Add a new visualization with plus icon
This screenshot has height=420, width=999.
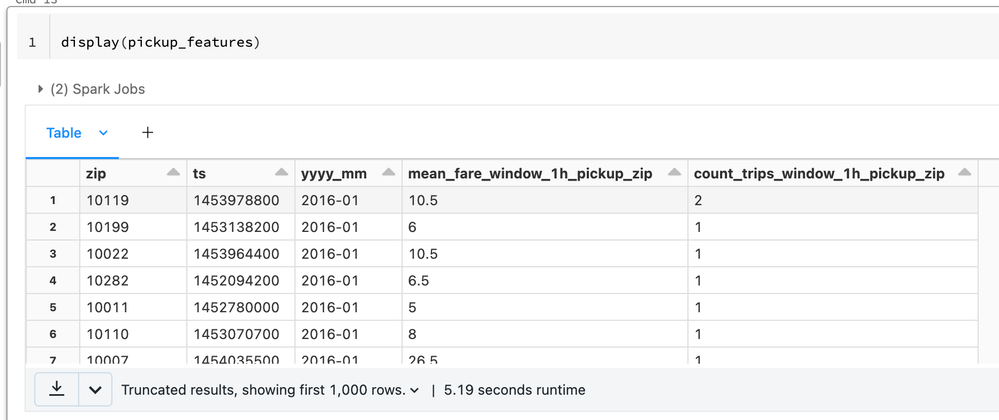pos(147,132)
